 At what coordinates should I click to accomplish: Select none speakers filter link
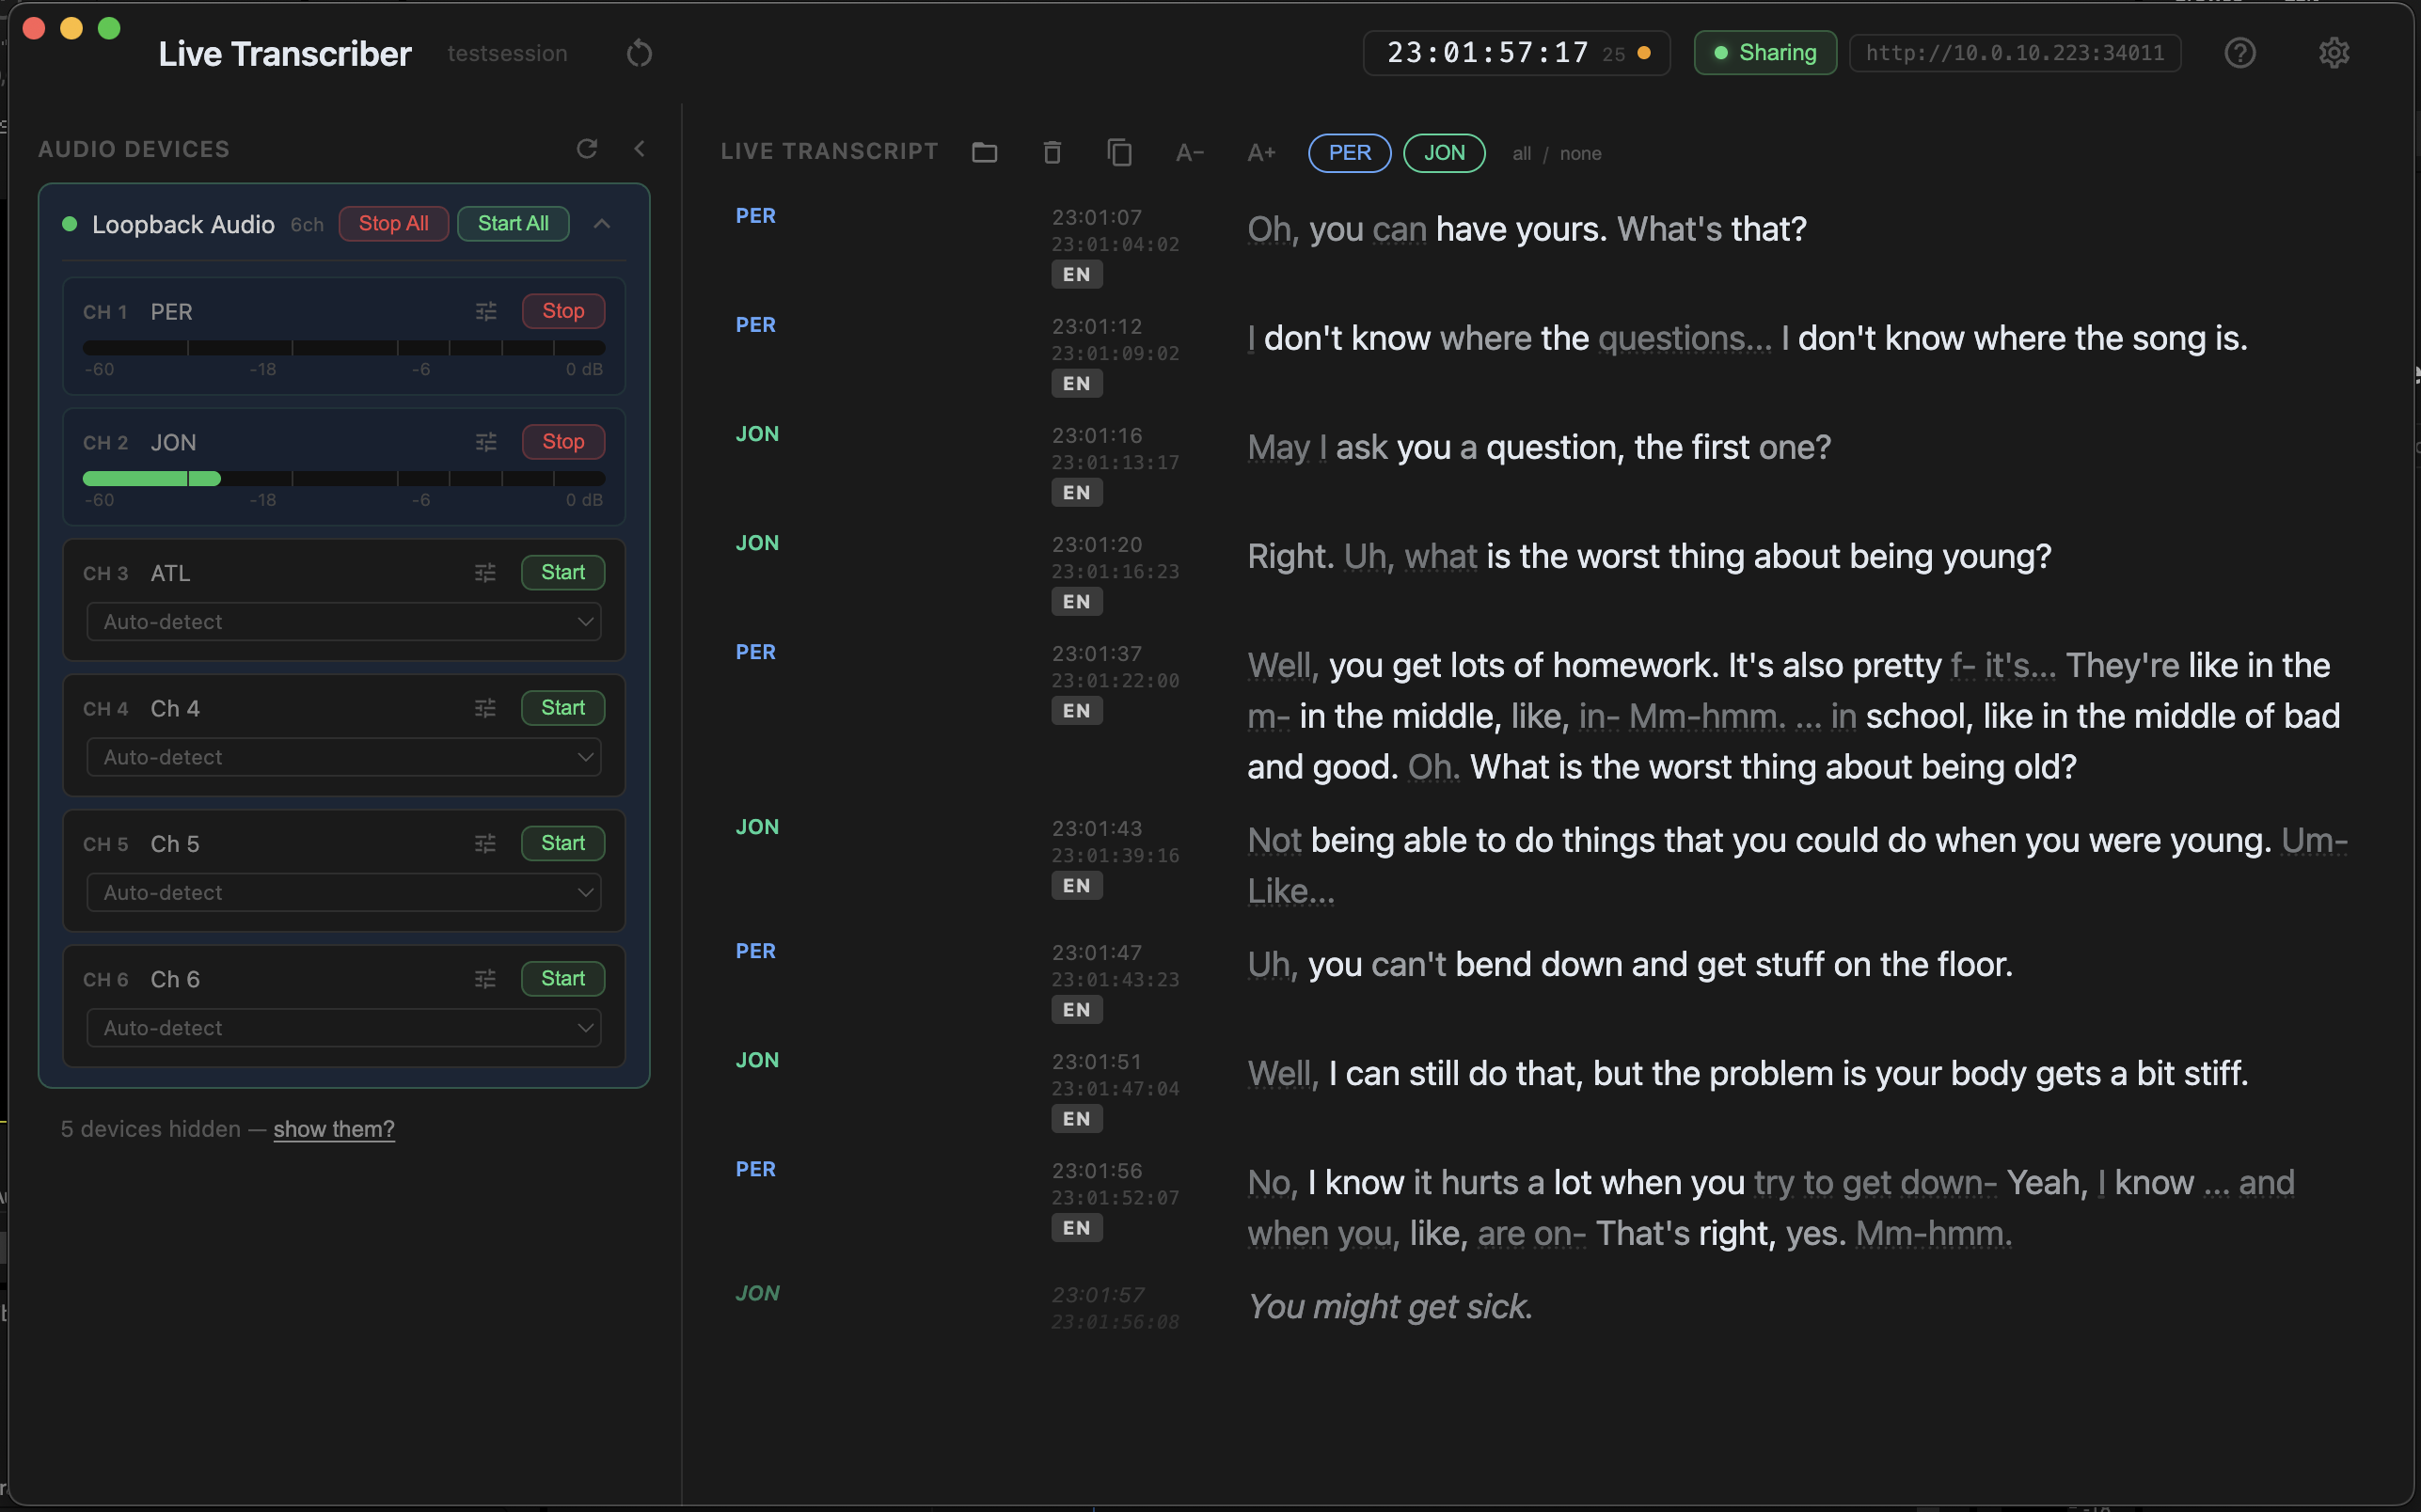[x=1580, y=154]
